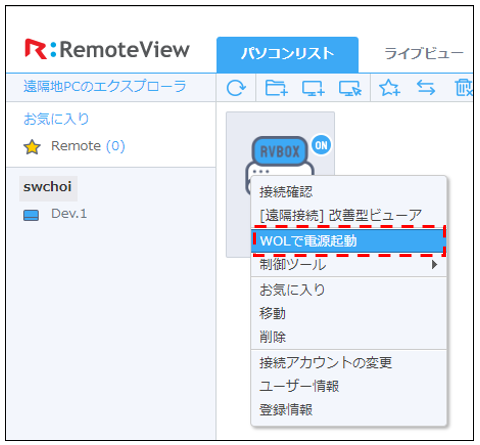
Task: Select the swchoi tree node
Action: click(48, 187)
